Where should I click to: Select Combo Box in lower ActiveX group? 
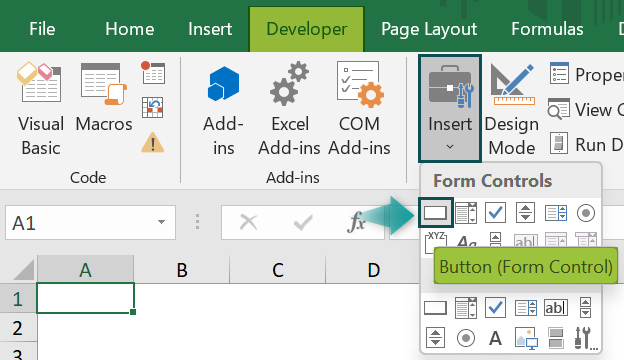[x=466, y=308]
